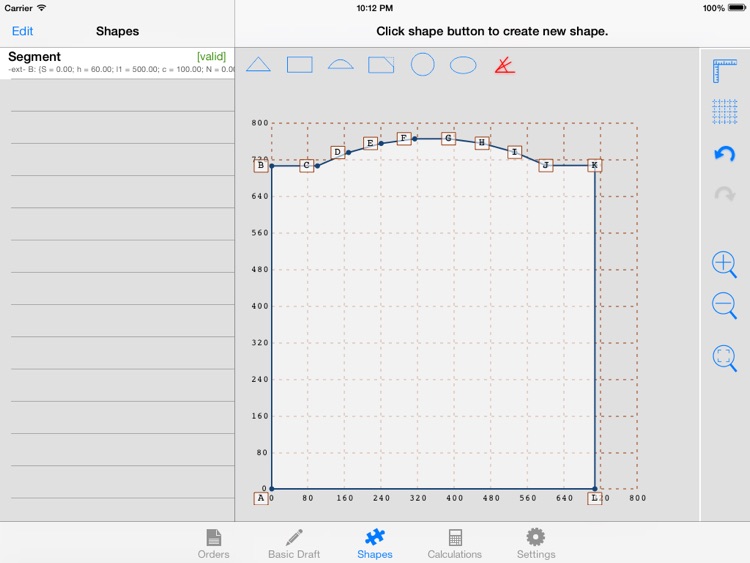Tap the Edit button
This screenshot has height=563, width=750.
click(22, 31)
